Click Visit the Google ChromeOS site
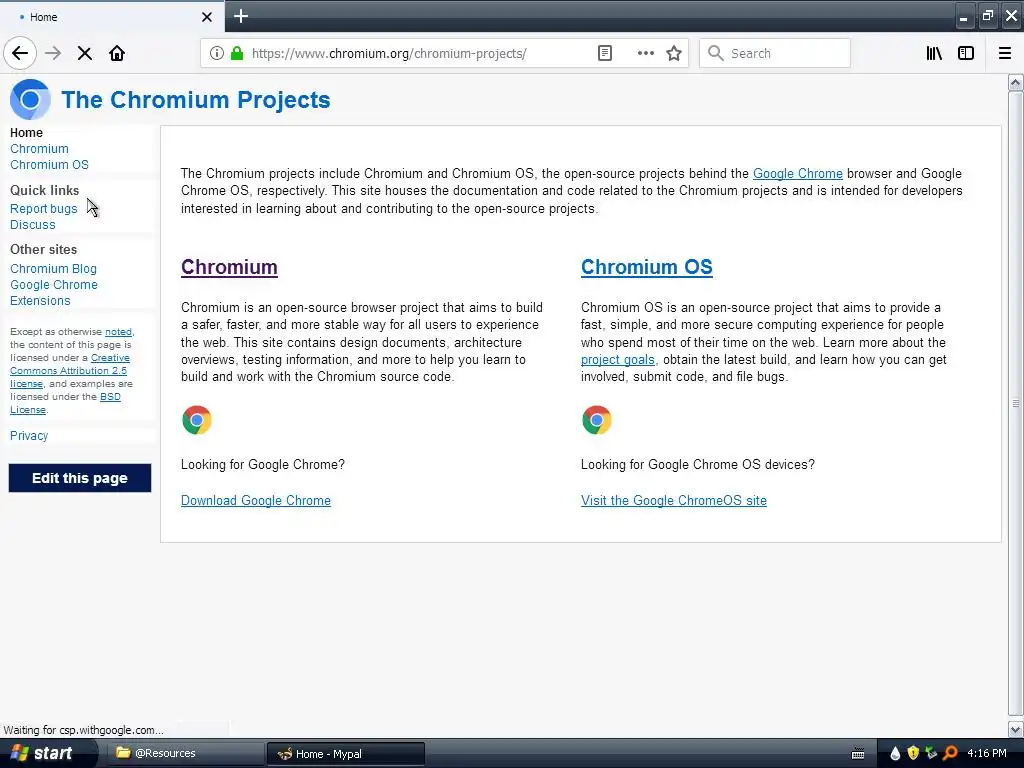Image resolution: width=1024 pixels, height=768 pixels. [x=674, y=500]
